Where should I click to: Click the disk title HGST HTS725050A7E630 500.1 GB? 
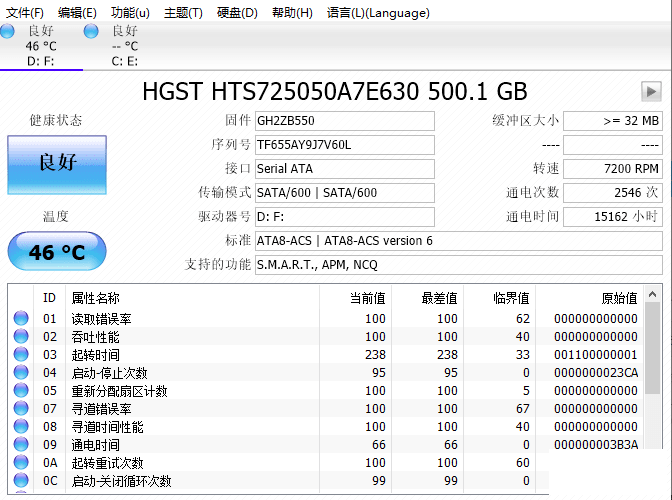(335, 91)
